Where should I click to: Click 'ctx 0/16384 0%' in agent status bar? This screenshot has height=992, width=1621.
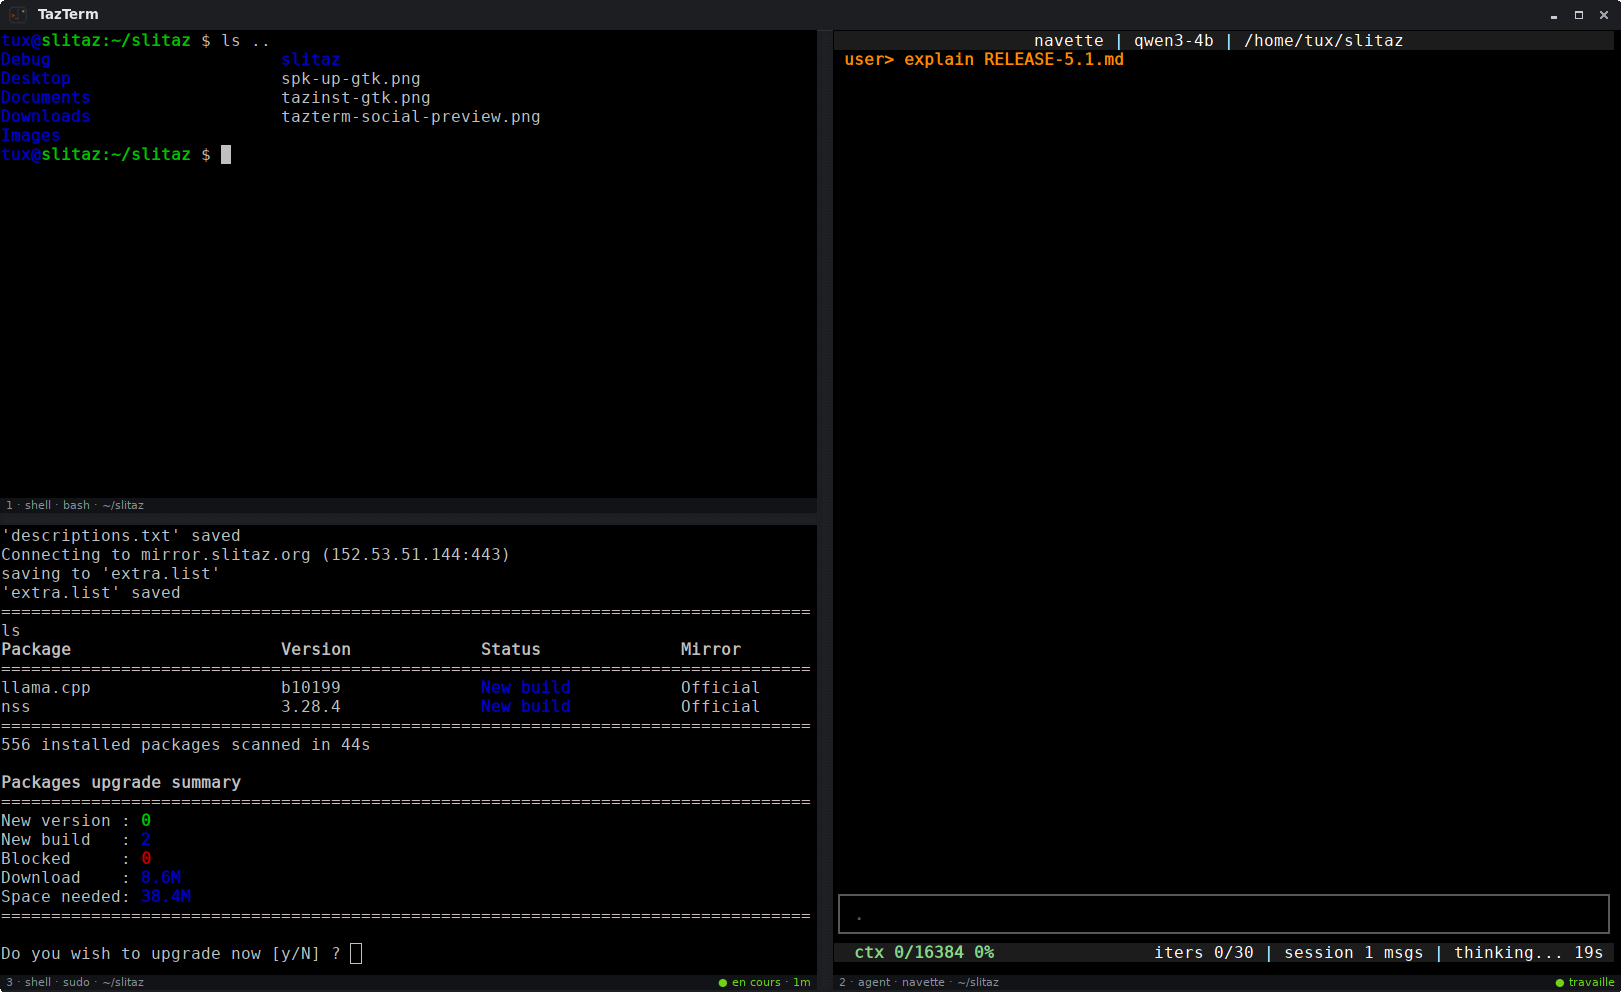tap(924, 953)
